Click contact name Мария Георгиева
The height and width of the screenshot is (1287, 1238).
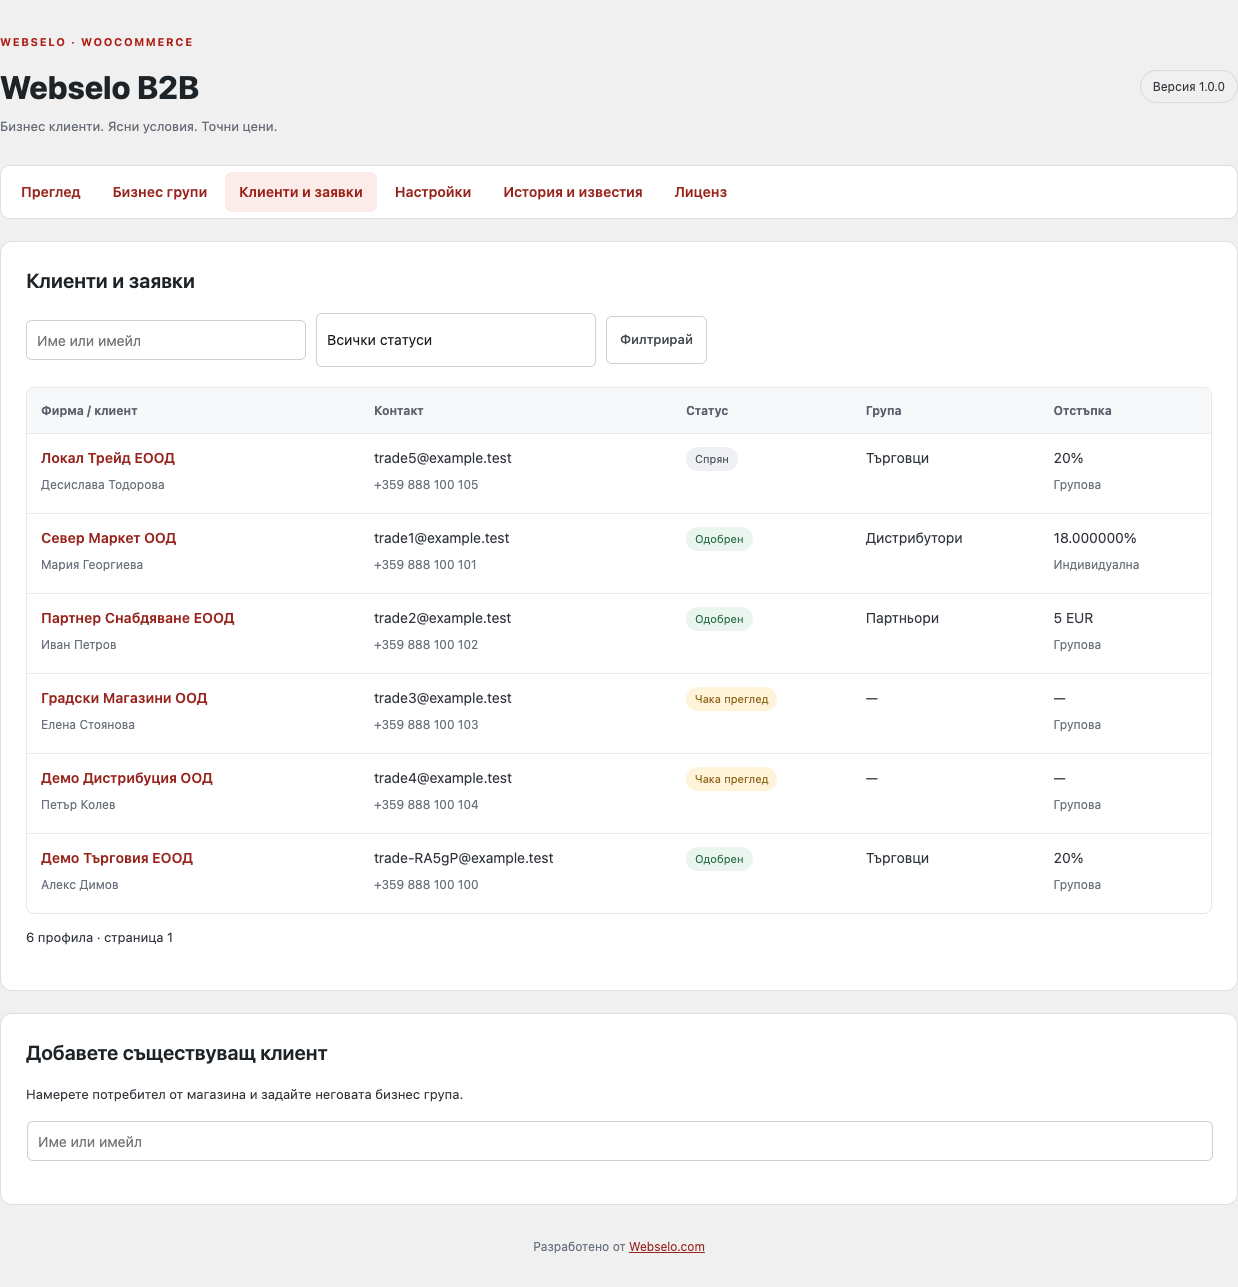pyautogui.click(x=92, y=565)
